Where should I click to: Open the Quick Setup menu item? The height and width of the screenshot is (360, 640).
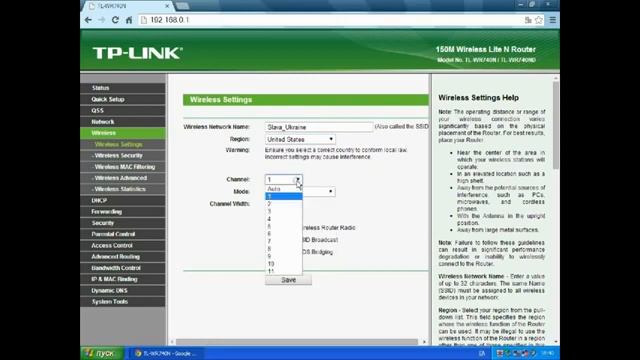coord(123,99)
